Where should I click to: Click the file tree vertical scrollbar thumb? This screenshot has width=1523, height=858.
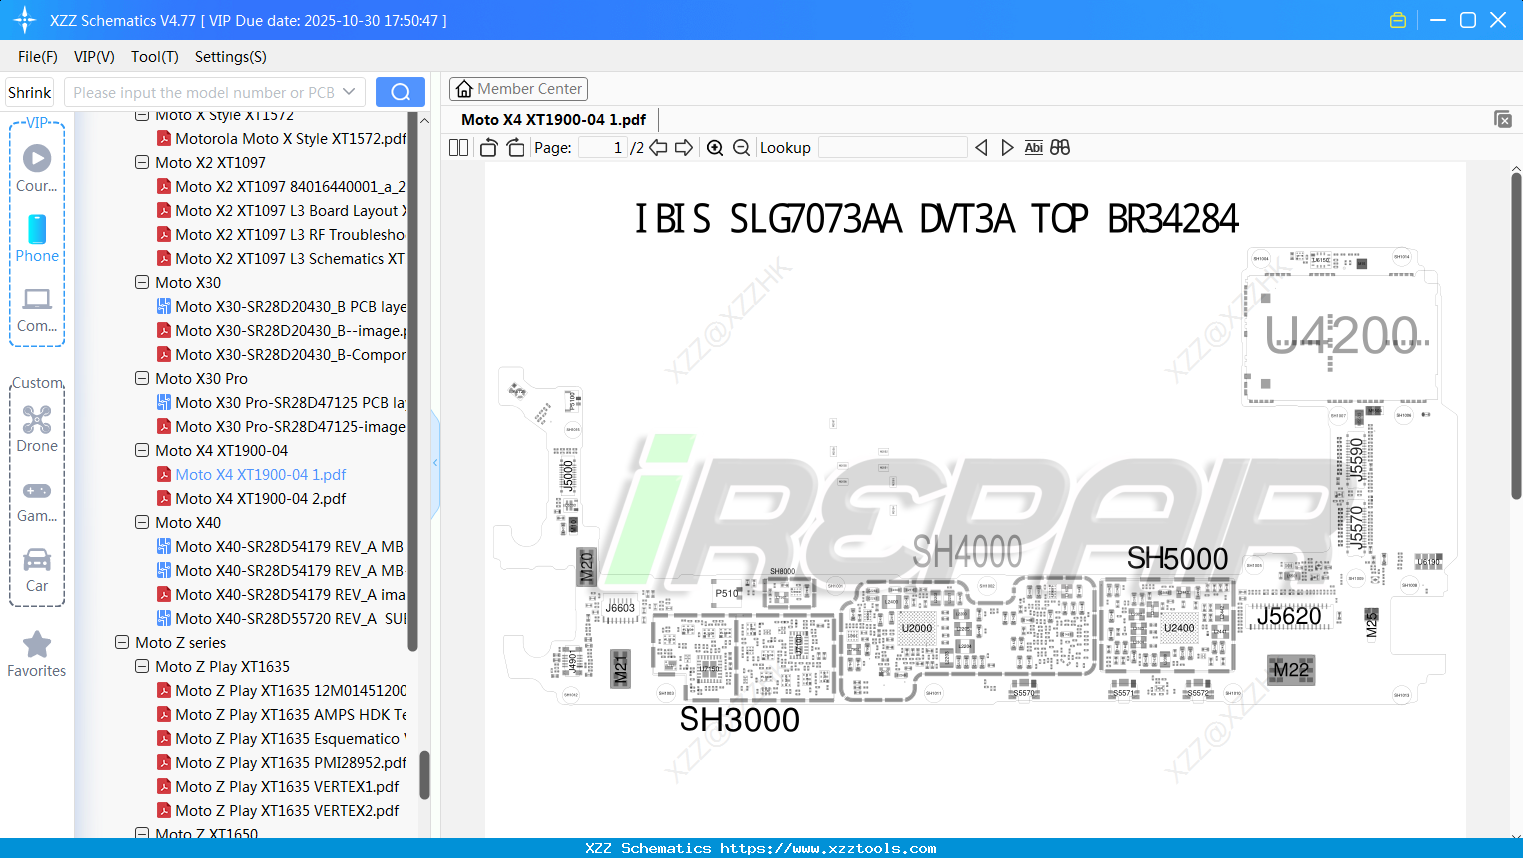(x=424, y=775)
